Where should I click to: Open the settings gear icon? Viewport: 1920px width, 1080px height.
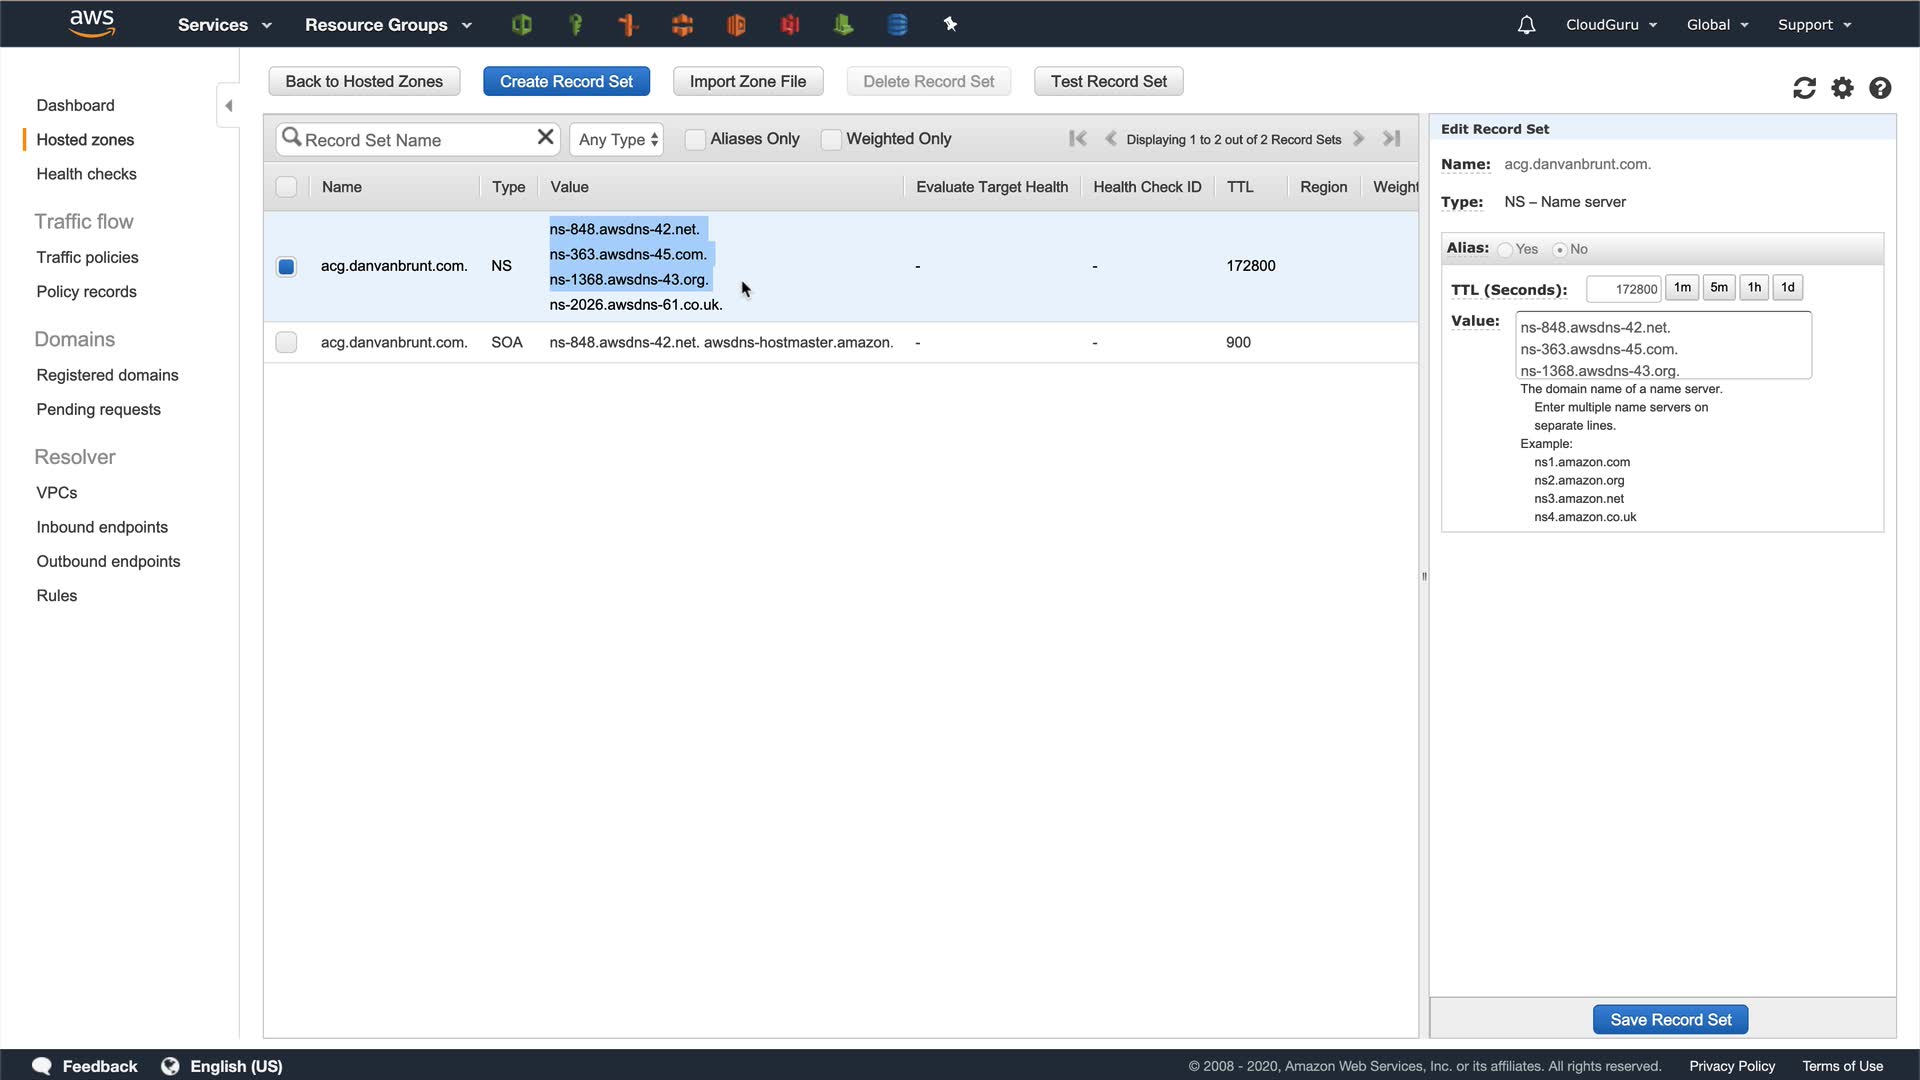point(1842,88)
